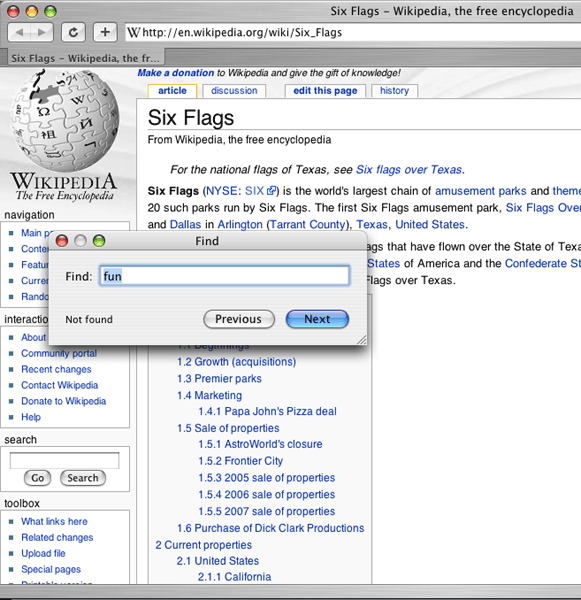Click the Make a donation link

(176, 73)
